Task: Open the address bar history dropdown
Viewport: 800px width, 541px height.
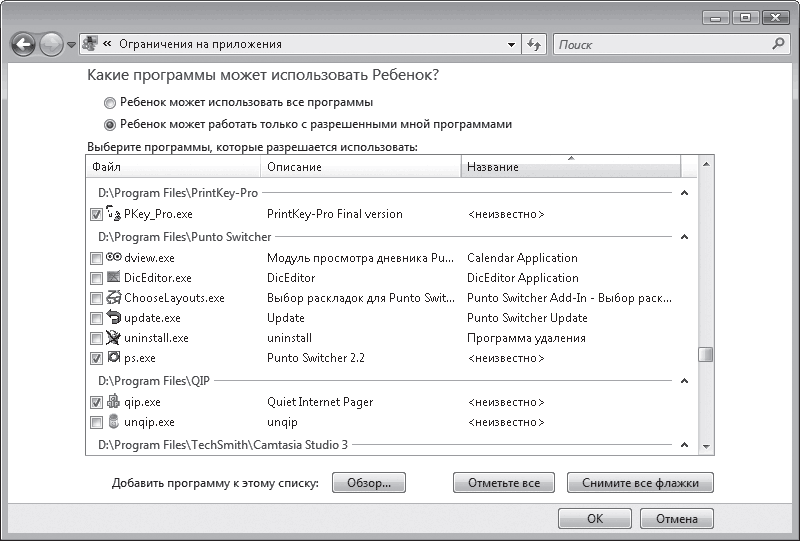Action: 511,45
